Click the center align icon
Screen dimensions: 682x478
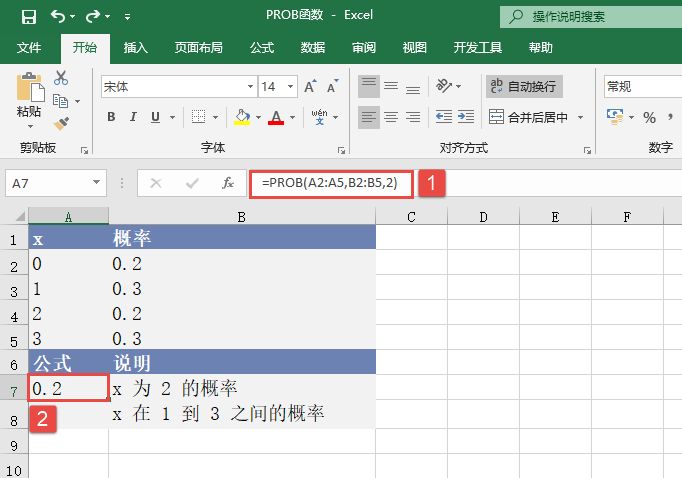point(392,117)
